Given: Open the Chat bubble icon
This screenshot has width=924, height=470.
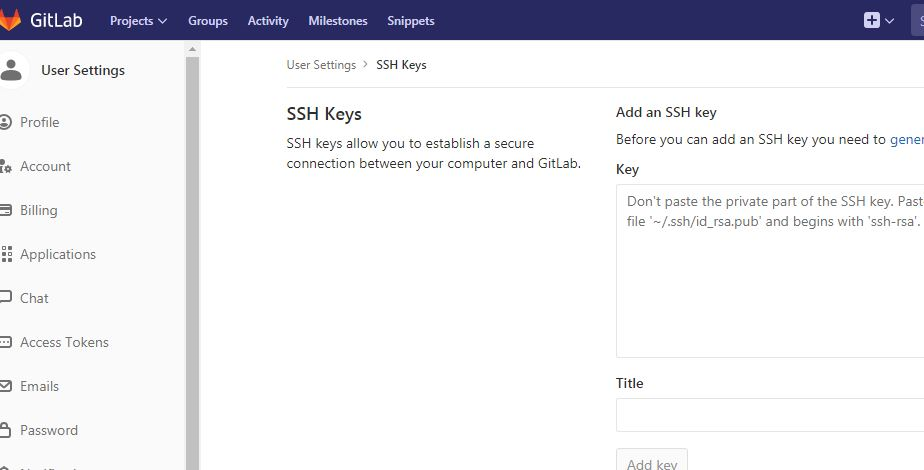Looking at the screenshot, I should (6, 298).
